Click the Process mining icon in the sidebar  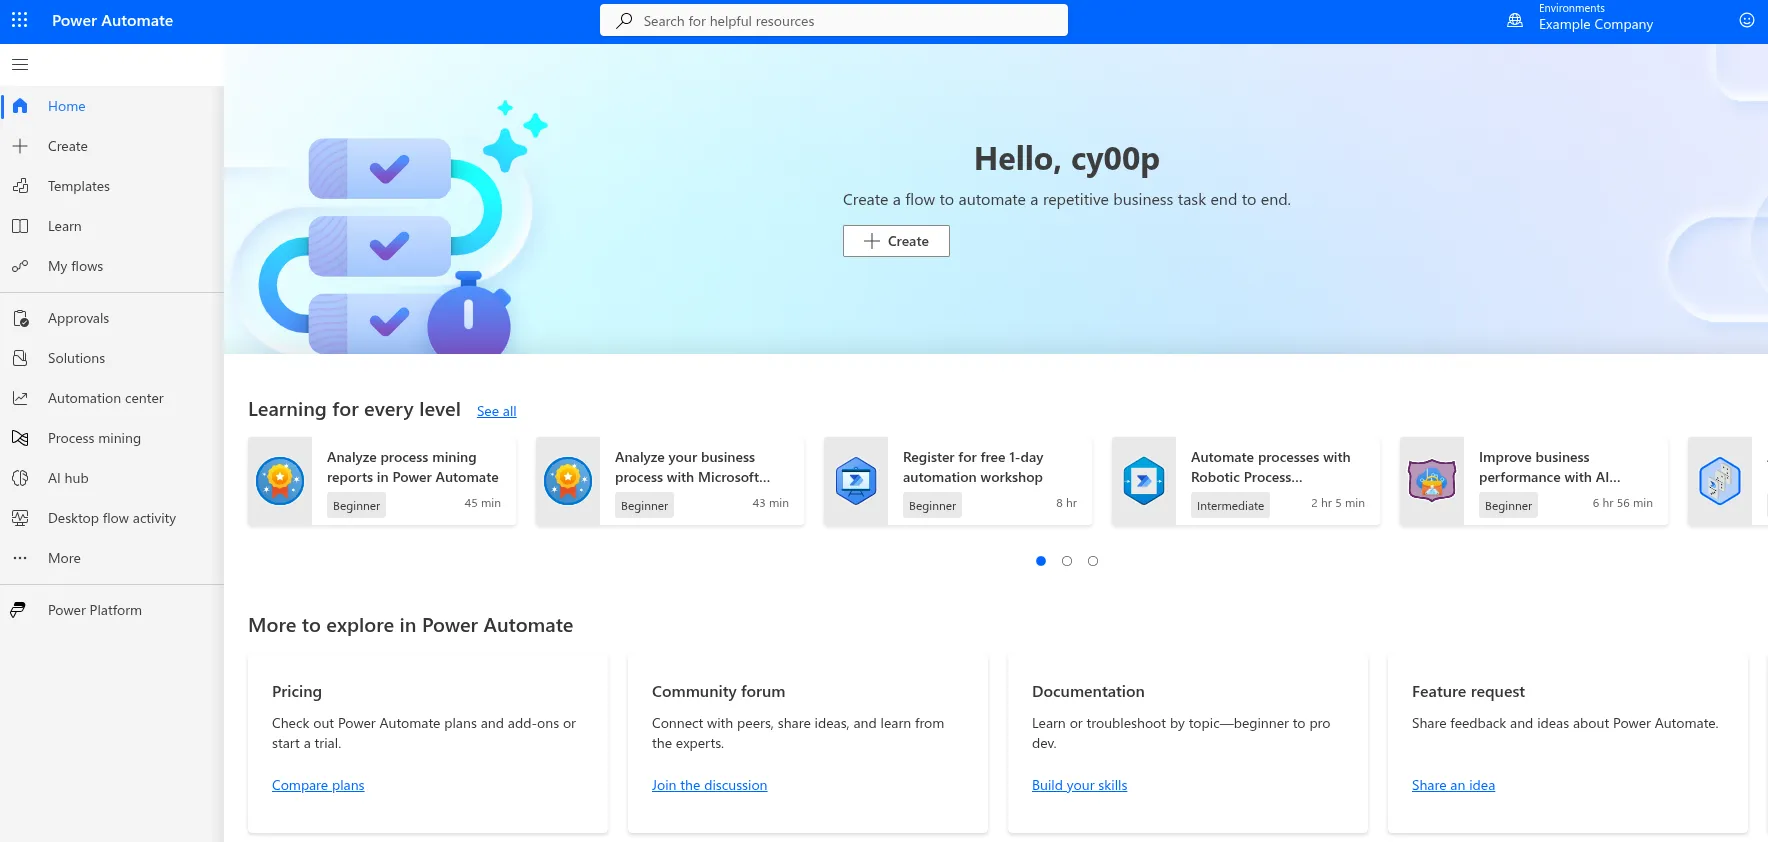coord(20,438)
